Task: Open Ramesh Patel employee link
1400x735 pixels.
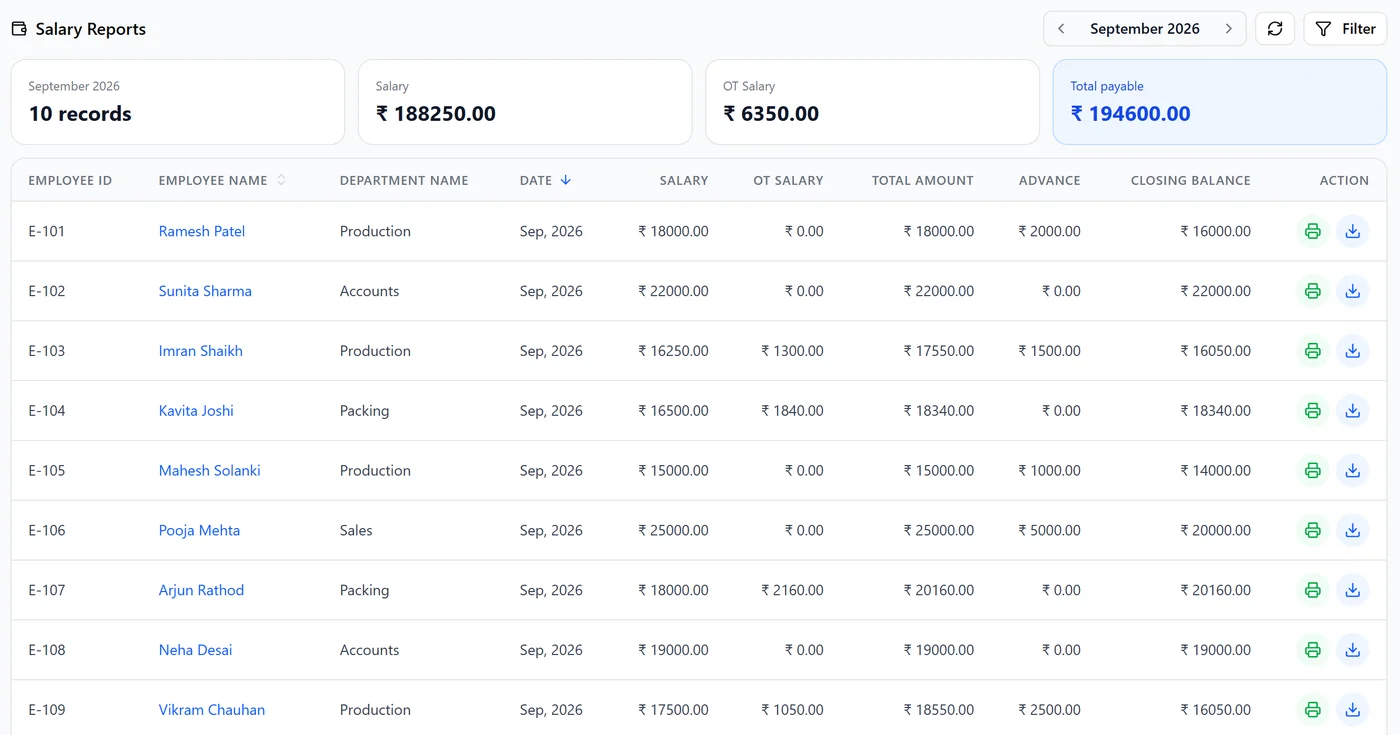Action: pos(202,231)
